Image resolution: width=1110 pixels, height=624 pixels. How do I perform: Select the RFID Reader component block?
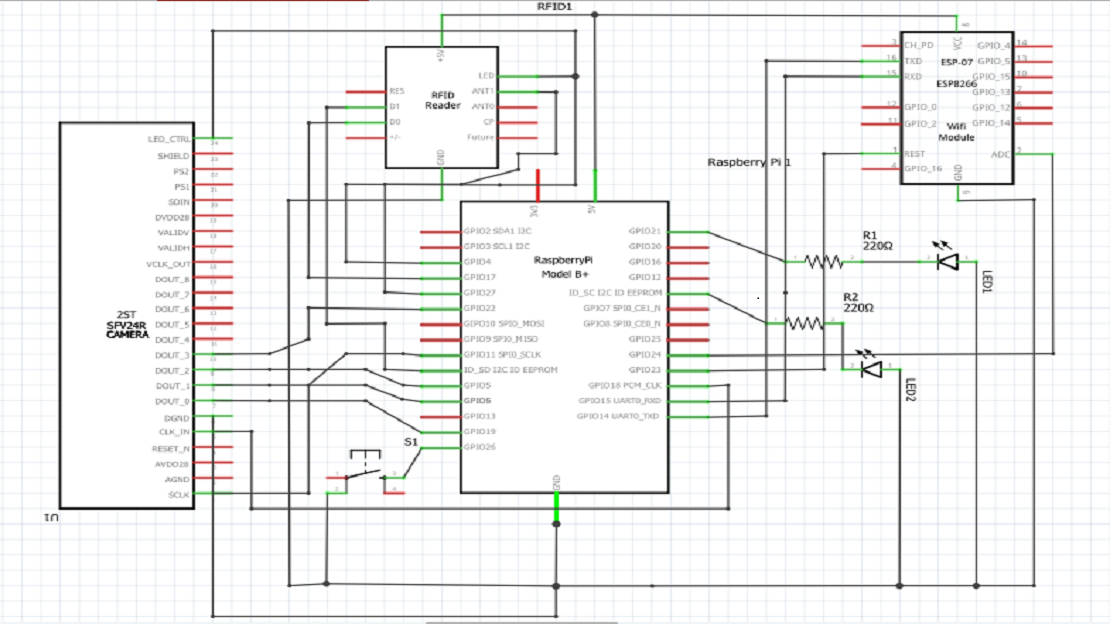coord(441,108)
